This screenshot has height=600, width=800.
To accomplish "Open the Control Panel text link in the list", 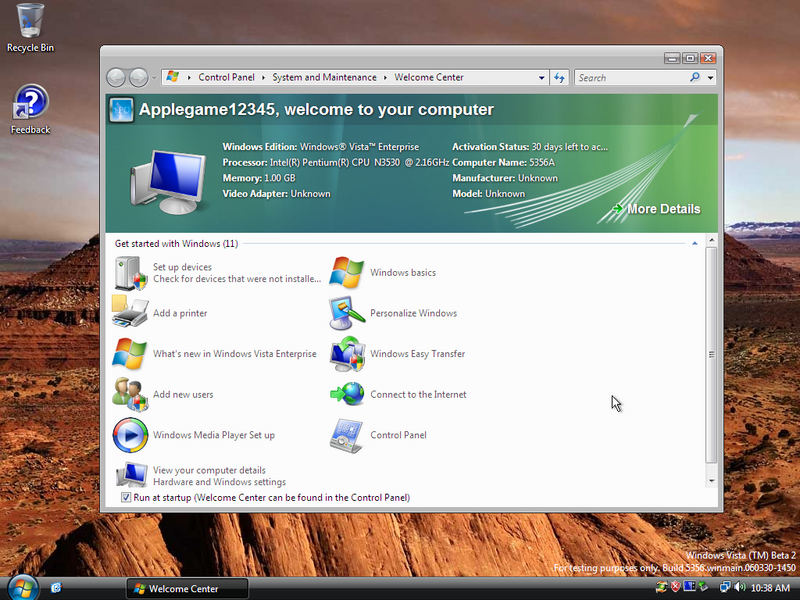I will click(x=398, y=435).
